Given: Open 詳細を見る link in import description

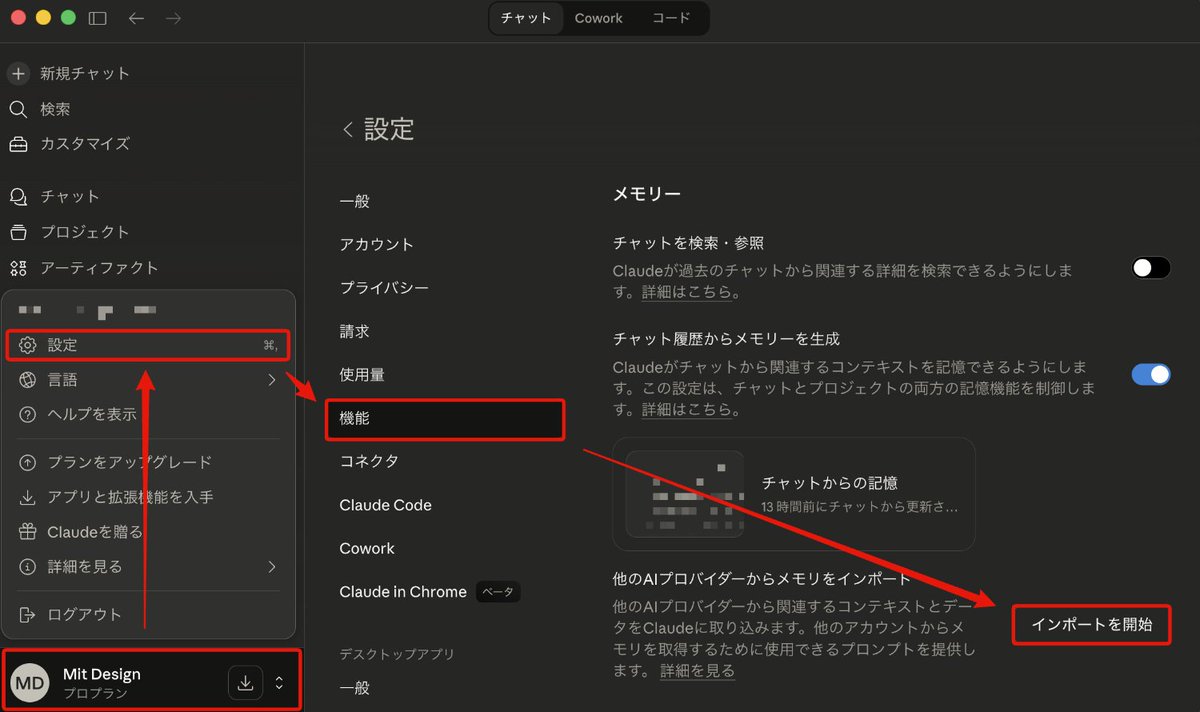Looking at the screenshot, I should coord(697,671).
